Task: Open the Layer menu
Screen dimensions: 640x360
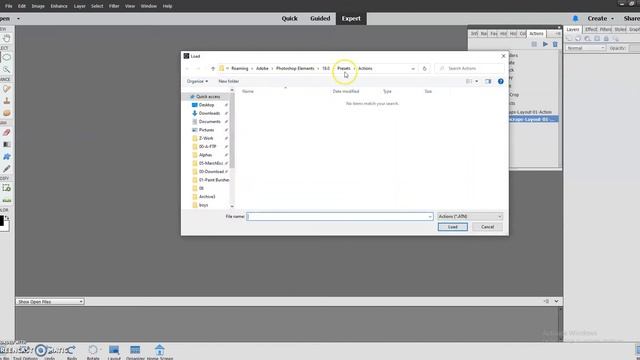Action: 80,6
